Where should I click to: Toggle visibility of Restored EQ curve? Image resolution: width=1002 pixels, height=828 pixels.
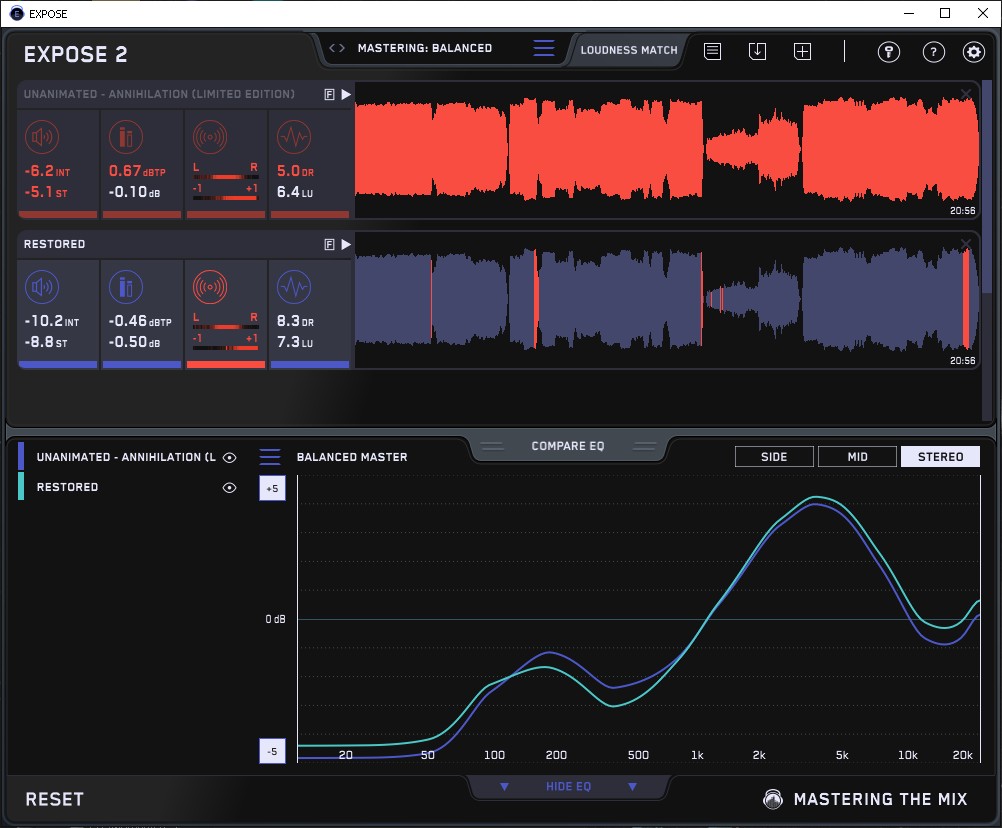coord(229,488)
